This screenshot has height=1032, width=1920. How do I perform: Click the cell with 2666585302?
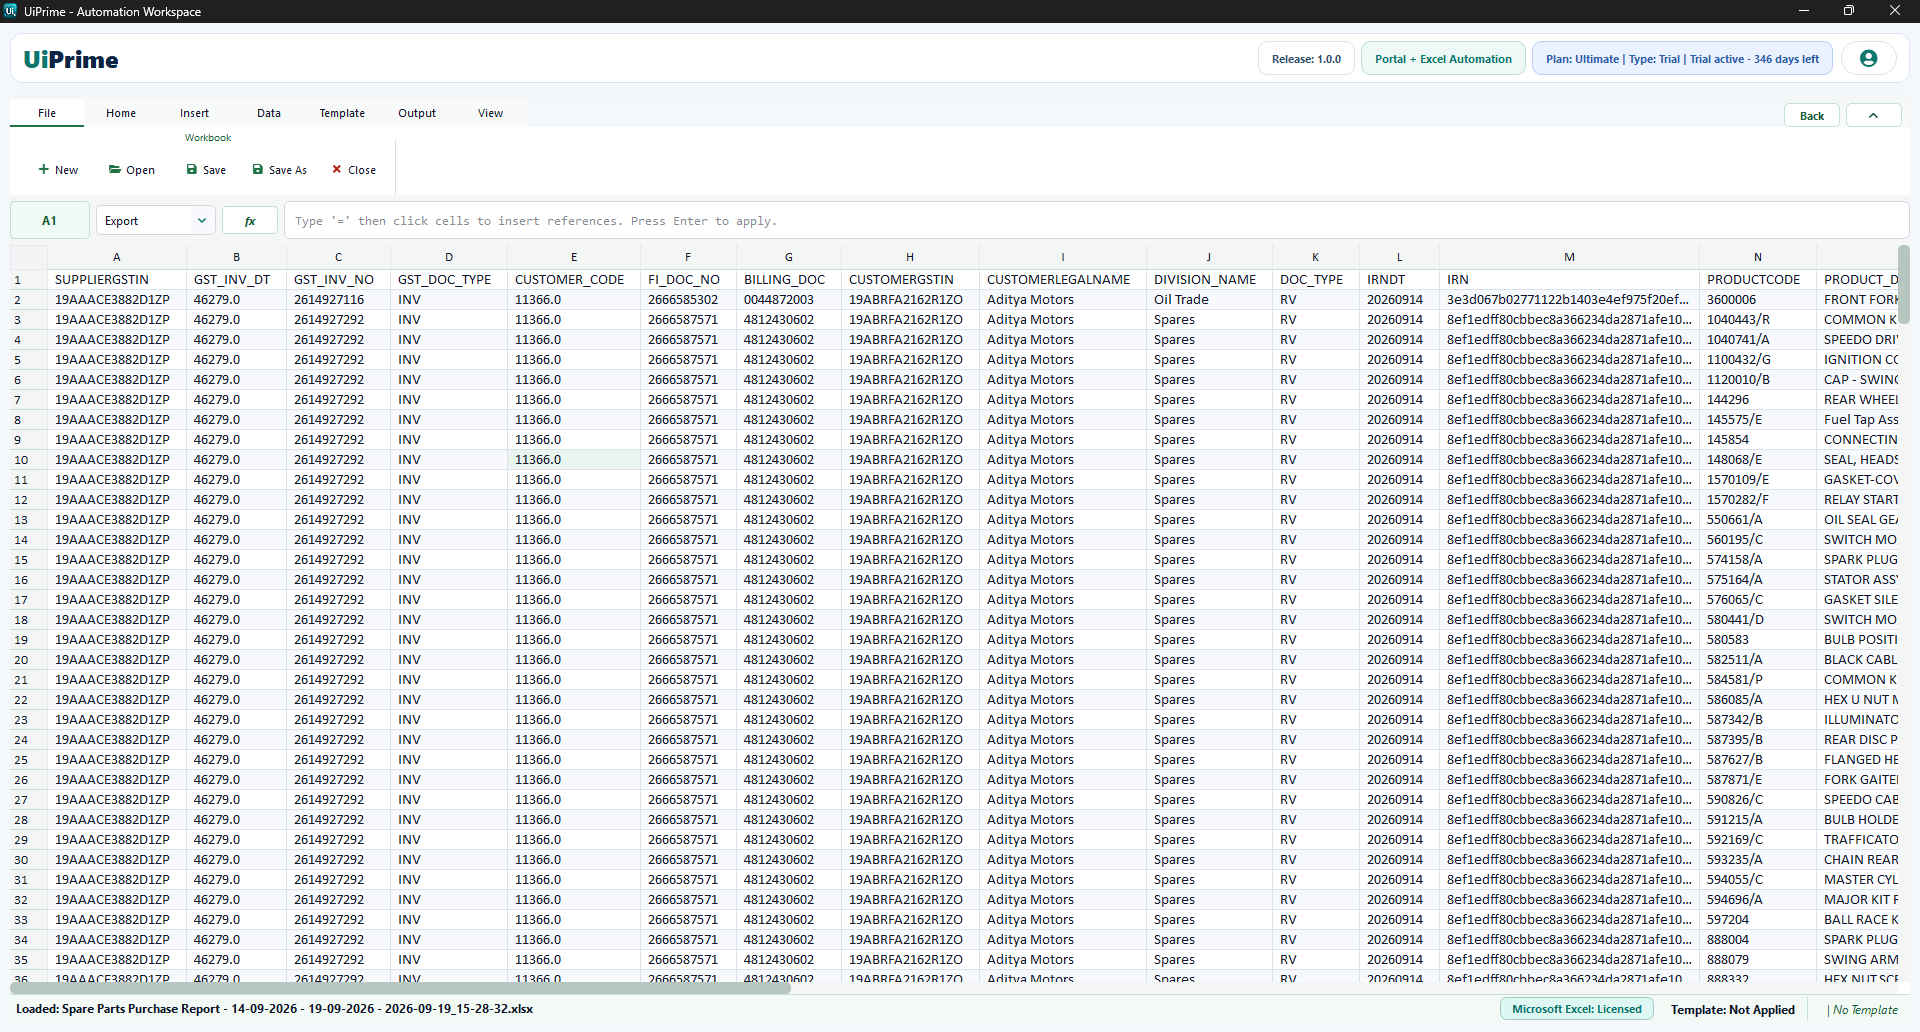pyautogui.click(x=688, y=300)
